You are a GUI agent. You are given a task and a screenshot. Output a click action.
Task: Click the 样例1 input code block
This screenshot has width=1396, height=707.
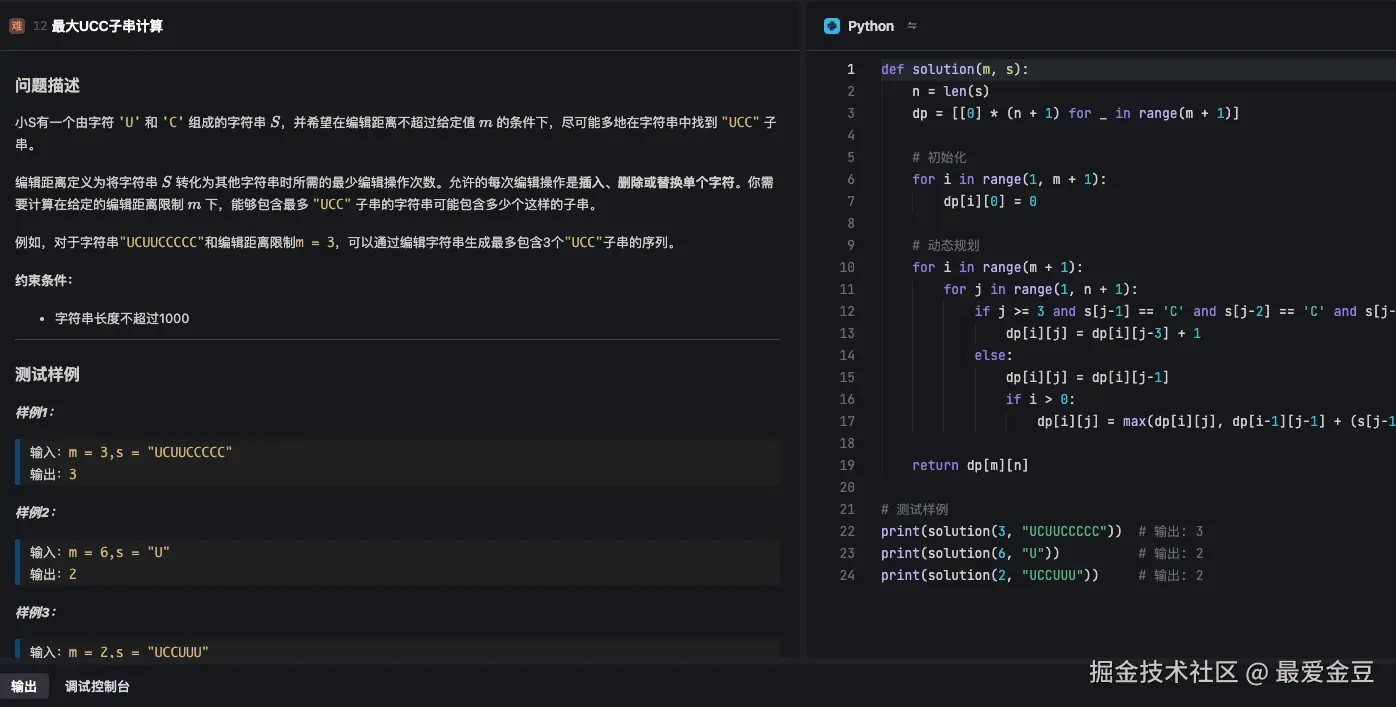(398, 462)
